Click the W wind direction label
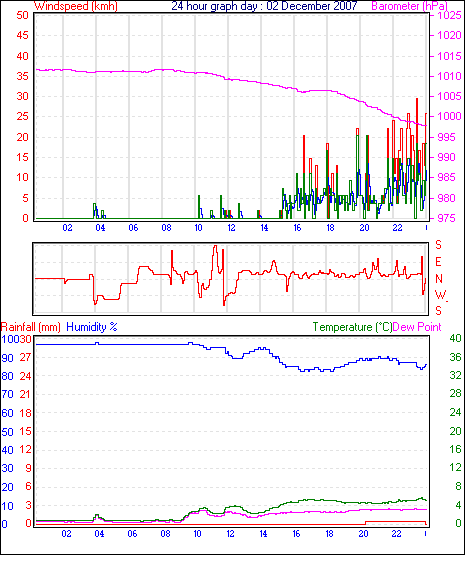466x563 pixels. [440, 295]
